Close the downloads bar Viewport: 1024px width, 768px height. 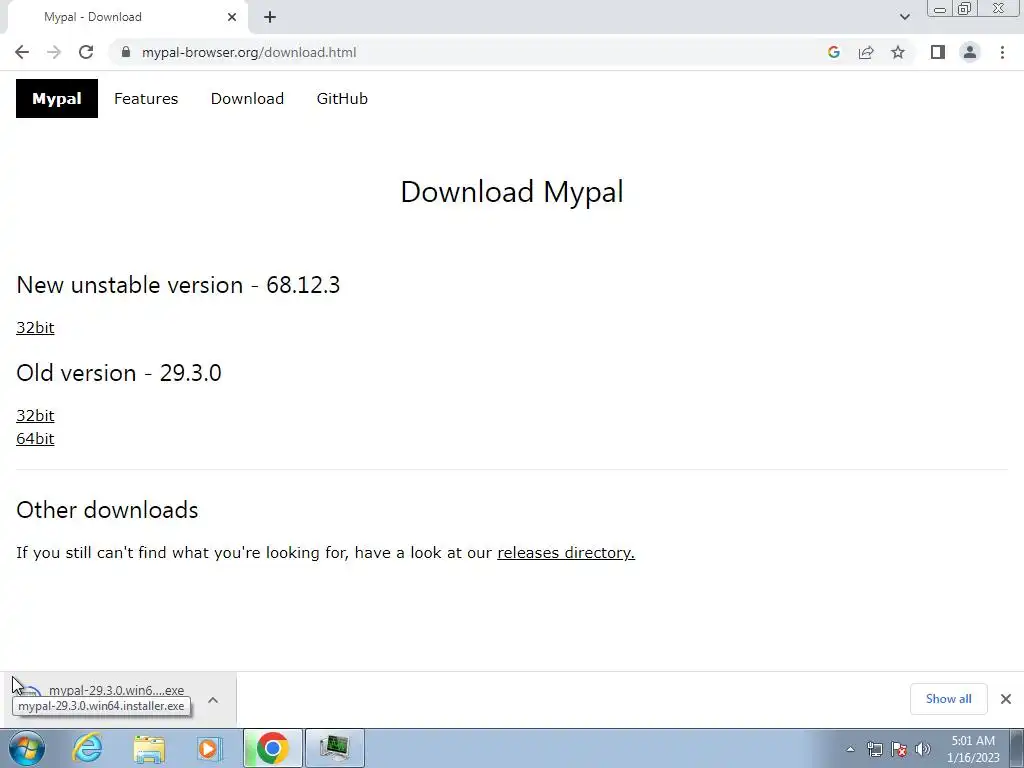[x=1006, y=699]
